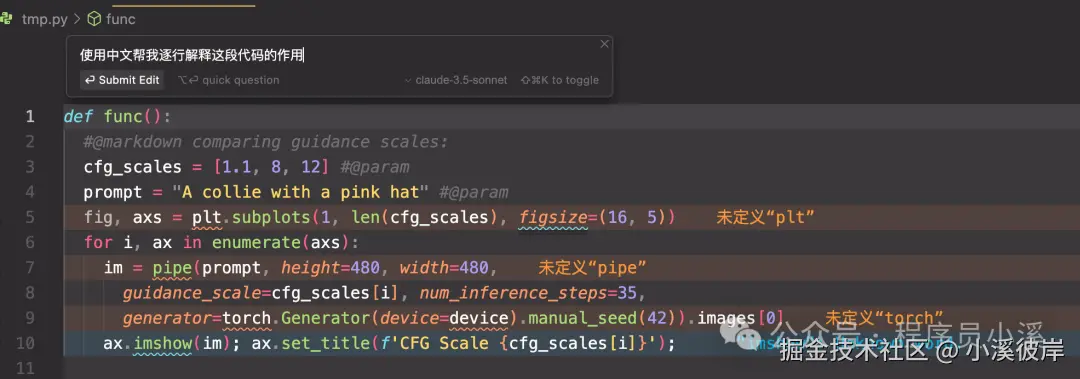Open the claude-3.5-sonnet model dropdown
Image resolution: width=1080 pixels, height=379 pixels.
click(x=456, y=80)
